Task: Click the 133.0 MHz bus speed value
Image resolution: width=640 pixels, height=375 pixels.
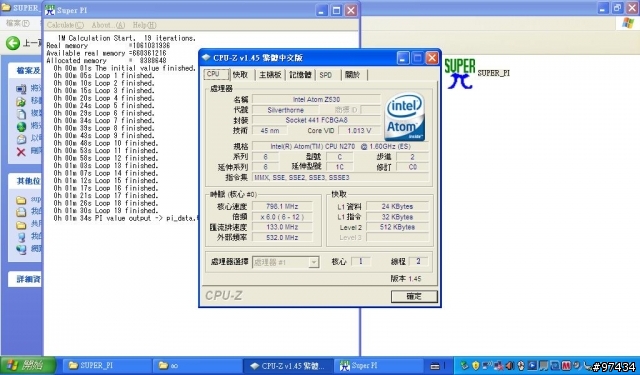Action: coord(282,227)
